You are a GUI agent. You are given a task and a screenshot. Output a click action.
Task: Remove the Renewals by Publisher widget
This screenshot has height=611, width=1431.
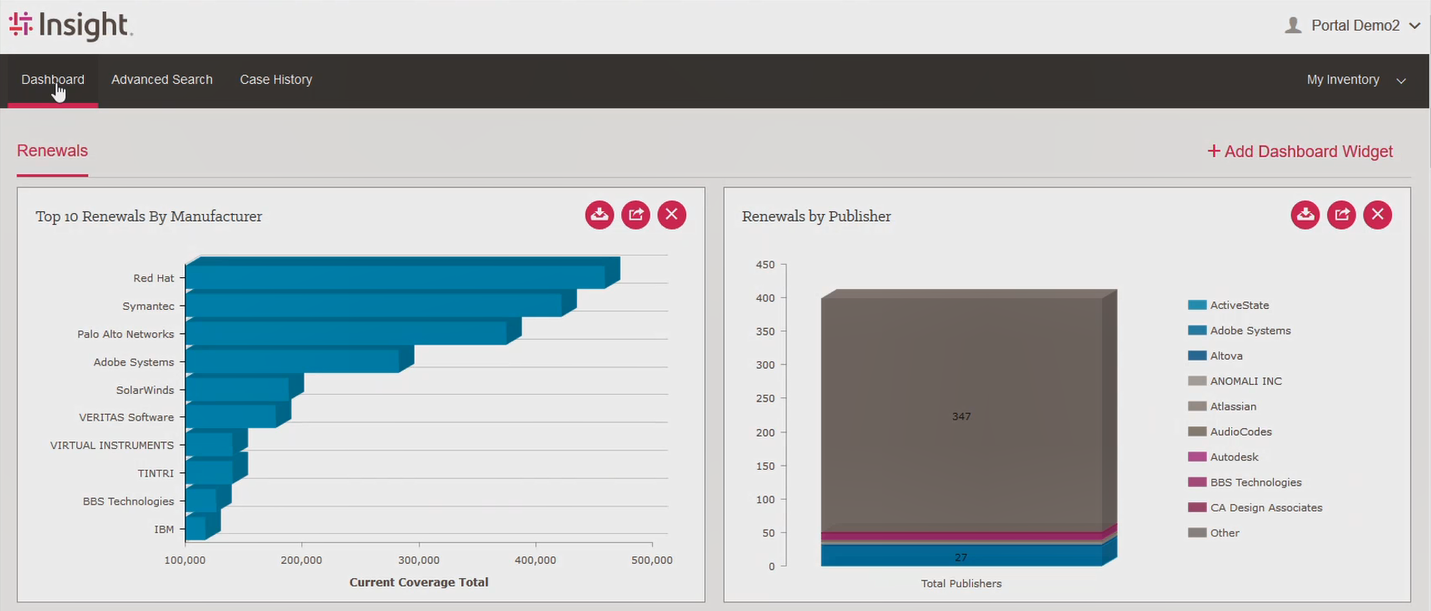coord(1378,215)
